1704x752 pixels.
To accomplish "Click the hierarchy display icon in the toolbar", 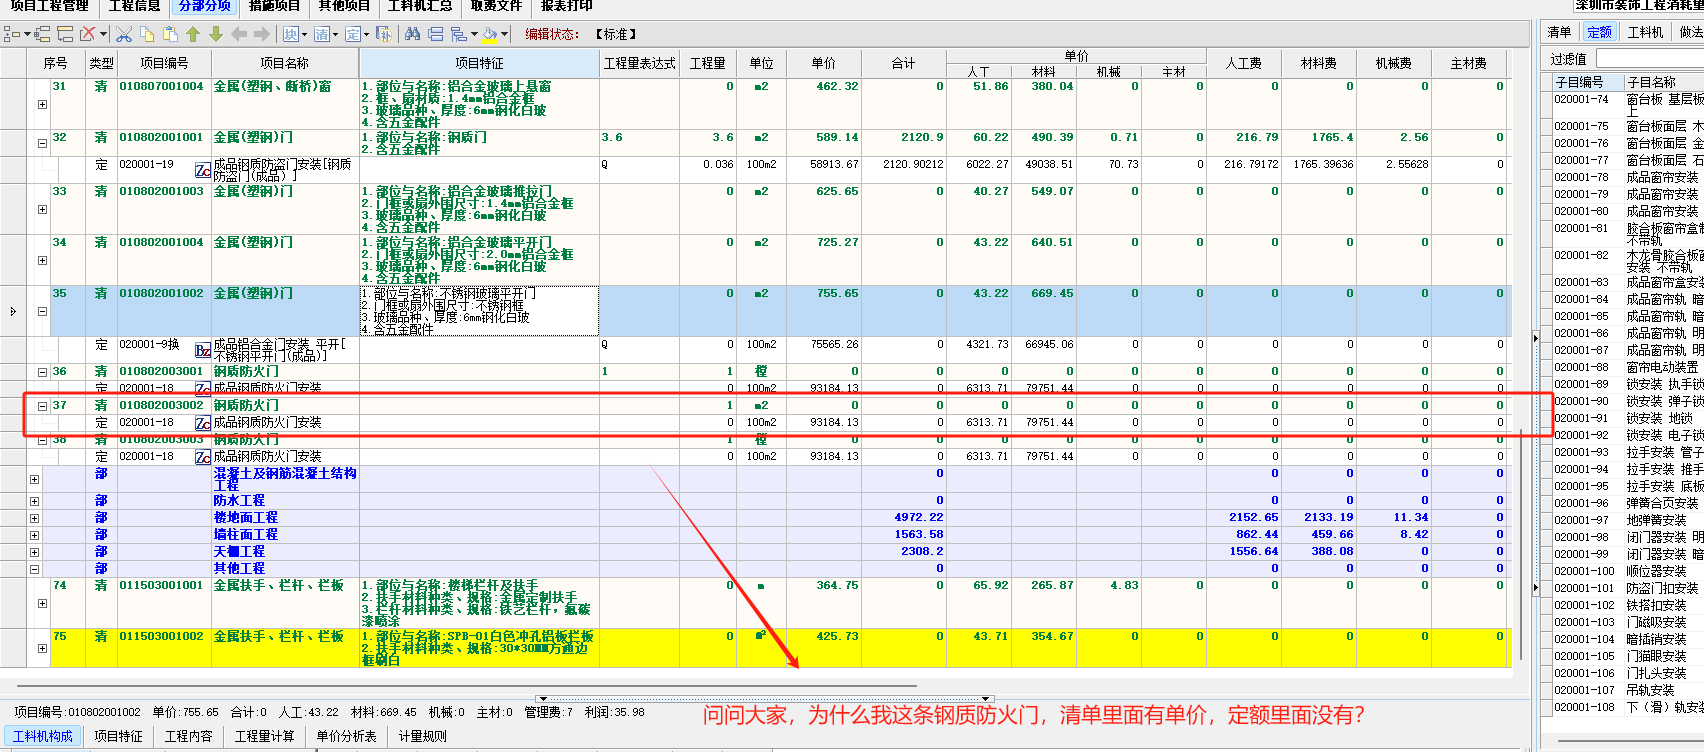I will pyautogui.click(x=458, y=34).
